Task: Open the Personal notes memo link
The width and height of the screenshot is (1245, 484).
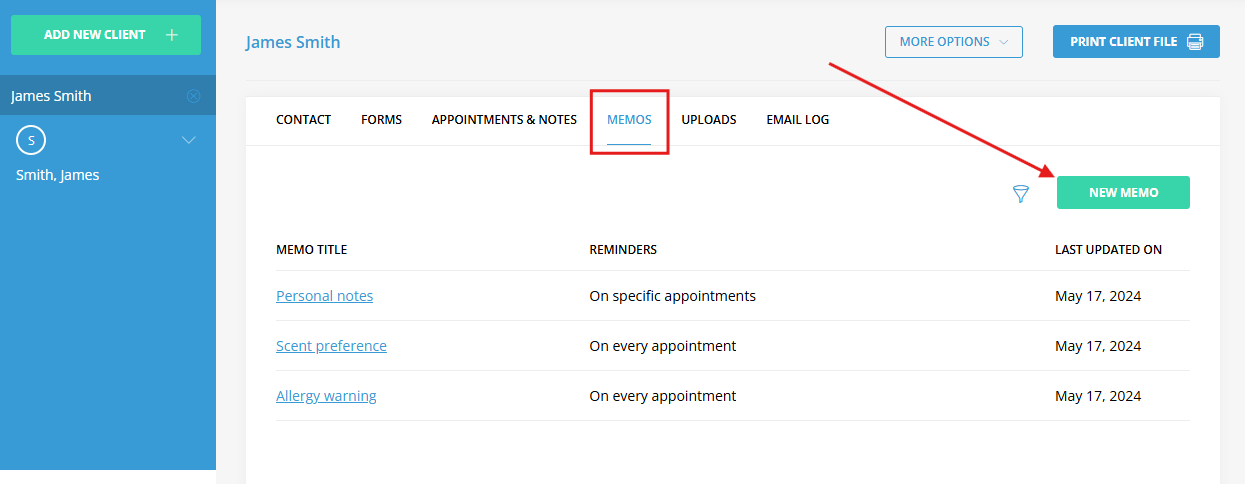Action: (324, 296)
